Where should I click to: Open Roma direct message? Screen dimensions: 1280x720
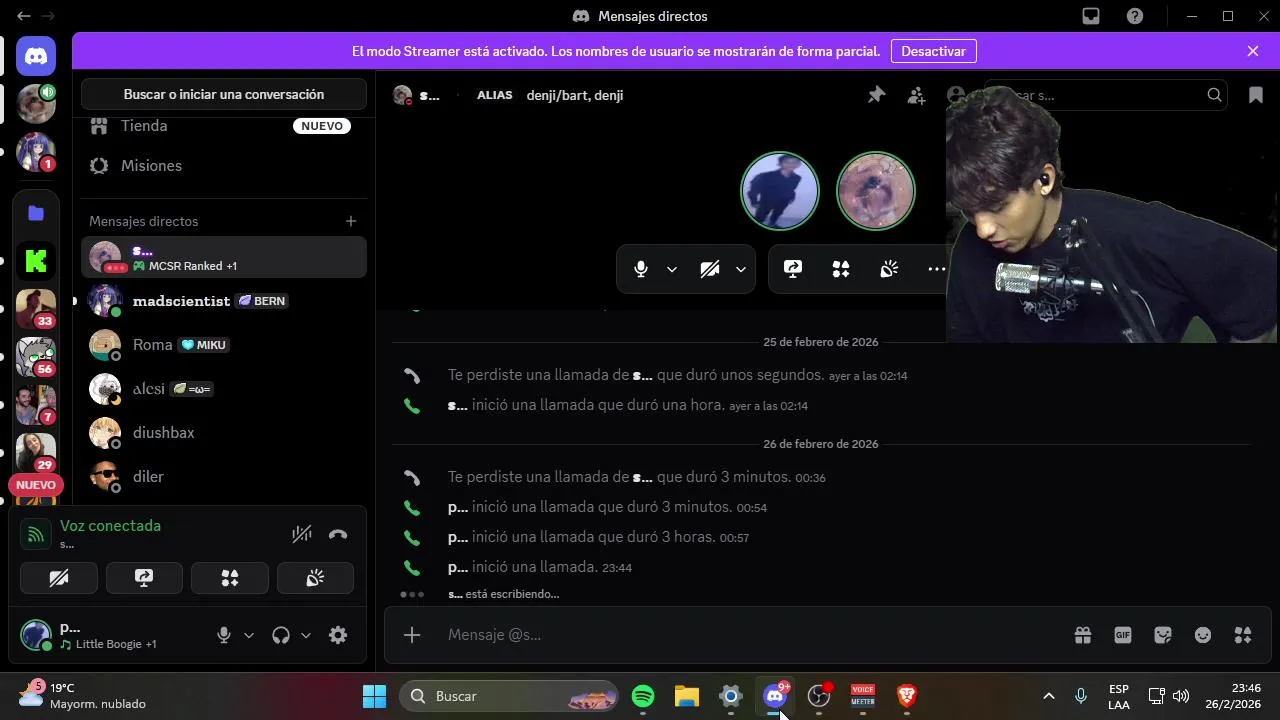[x=224, y=345]
